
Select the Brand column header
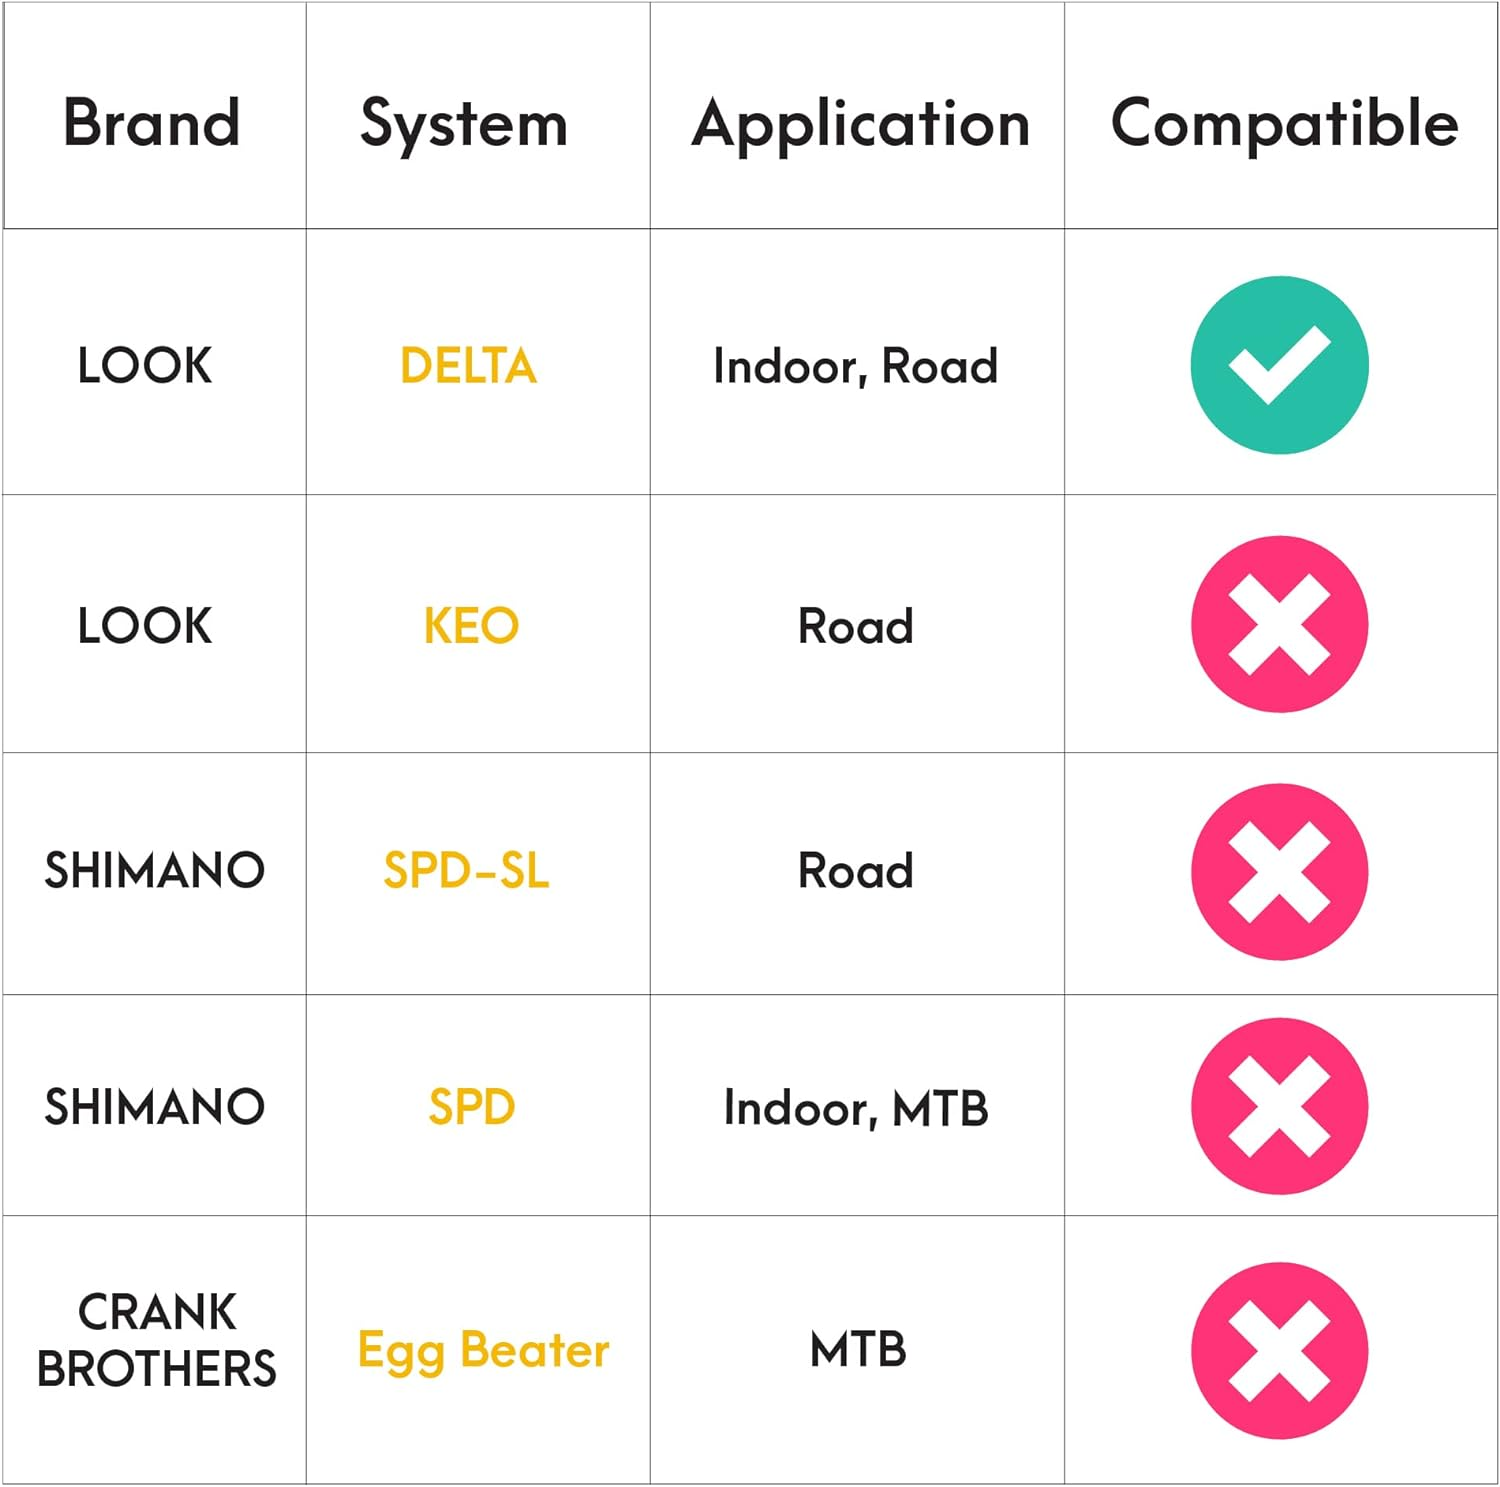[152, 123]
